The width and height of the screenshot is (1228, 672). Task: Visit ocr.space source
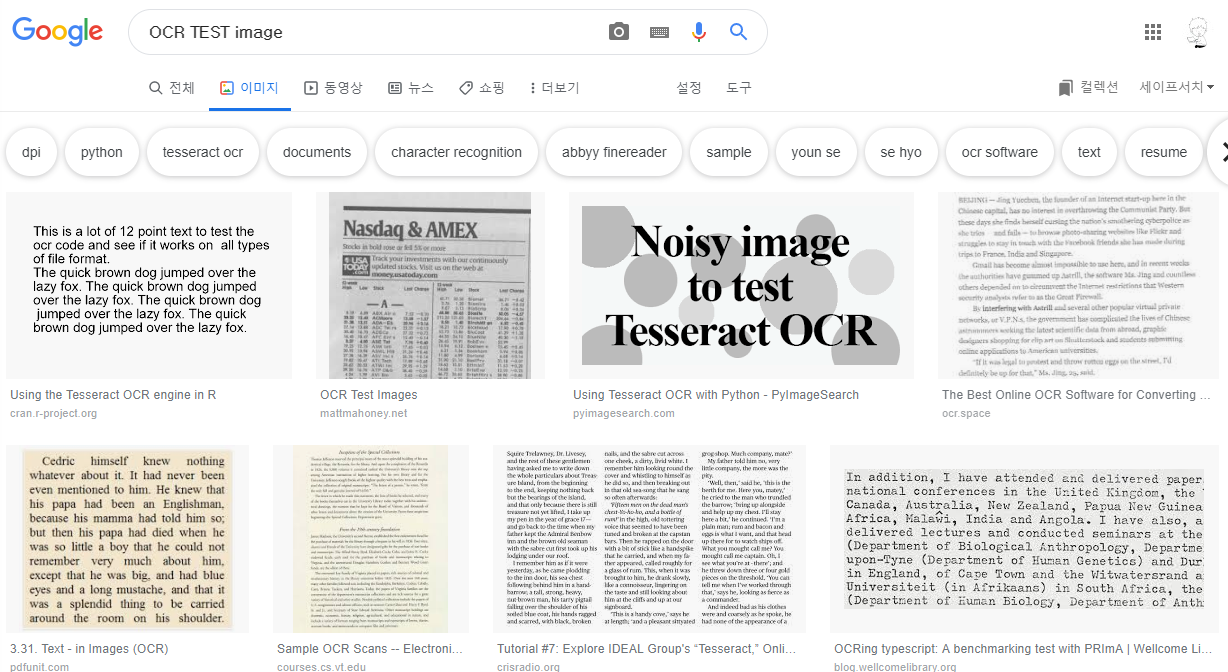click(965, 413)
